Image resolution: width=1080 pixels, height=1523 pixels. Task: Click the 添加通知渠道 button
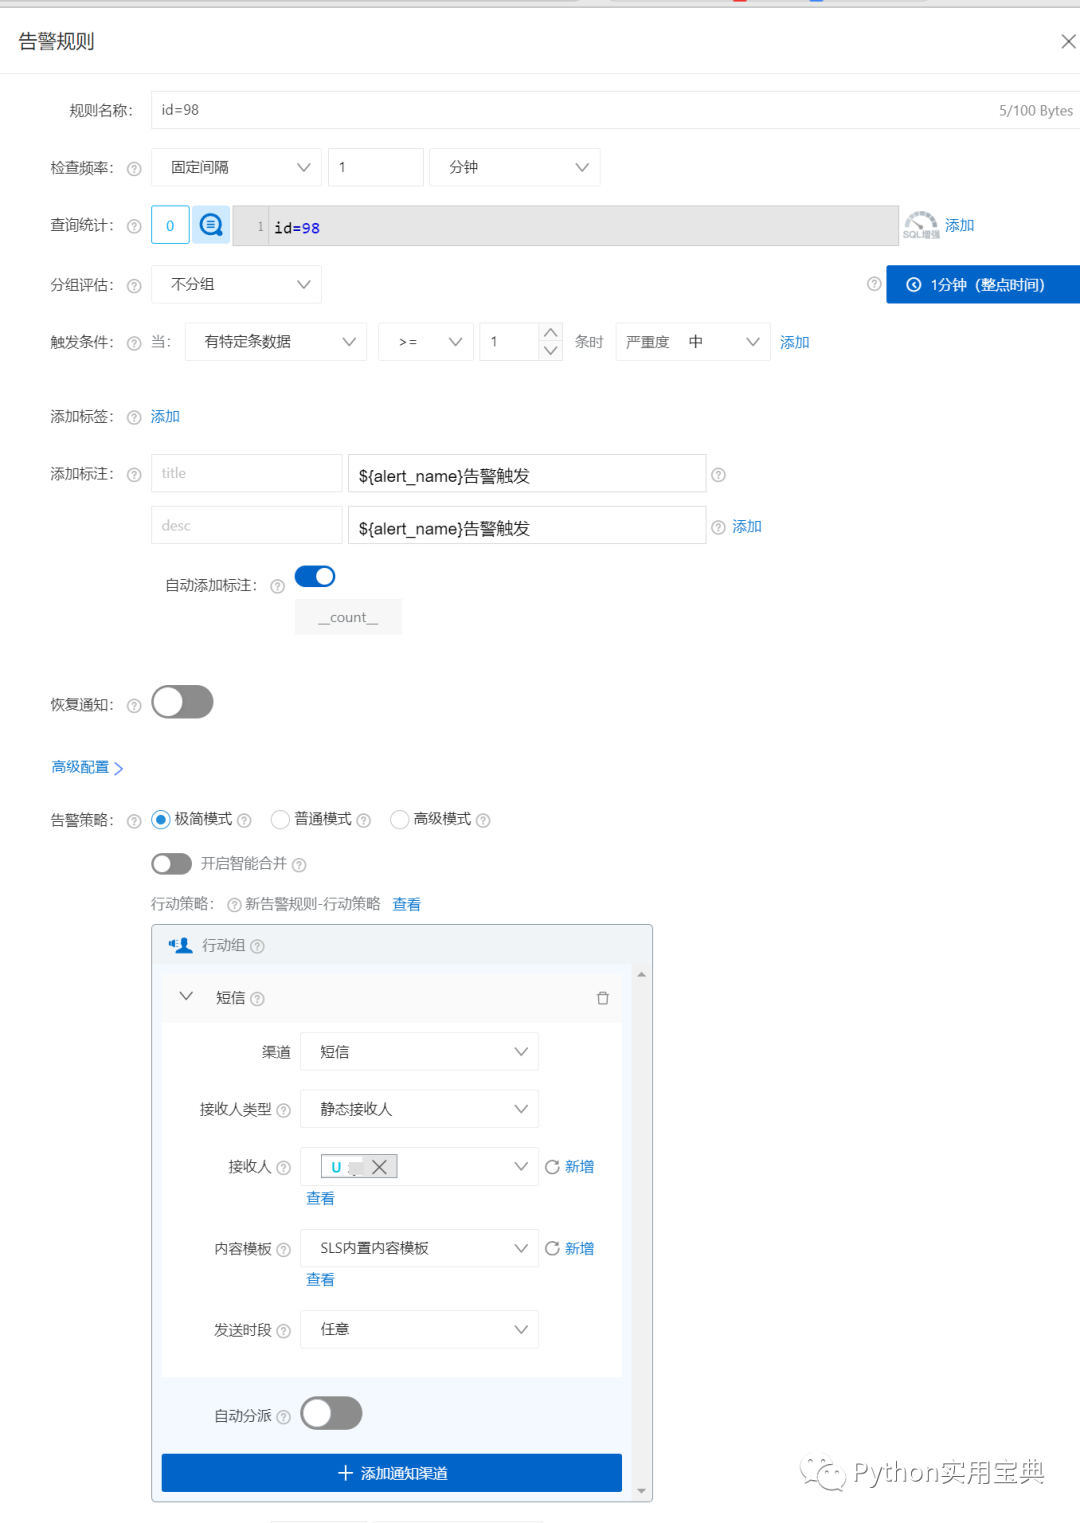pyautogui.click(x=392, y=1473)
